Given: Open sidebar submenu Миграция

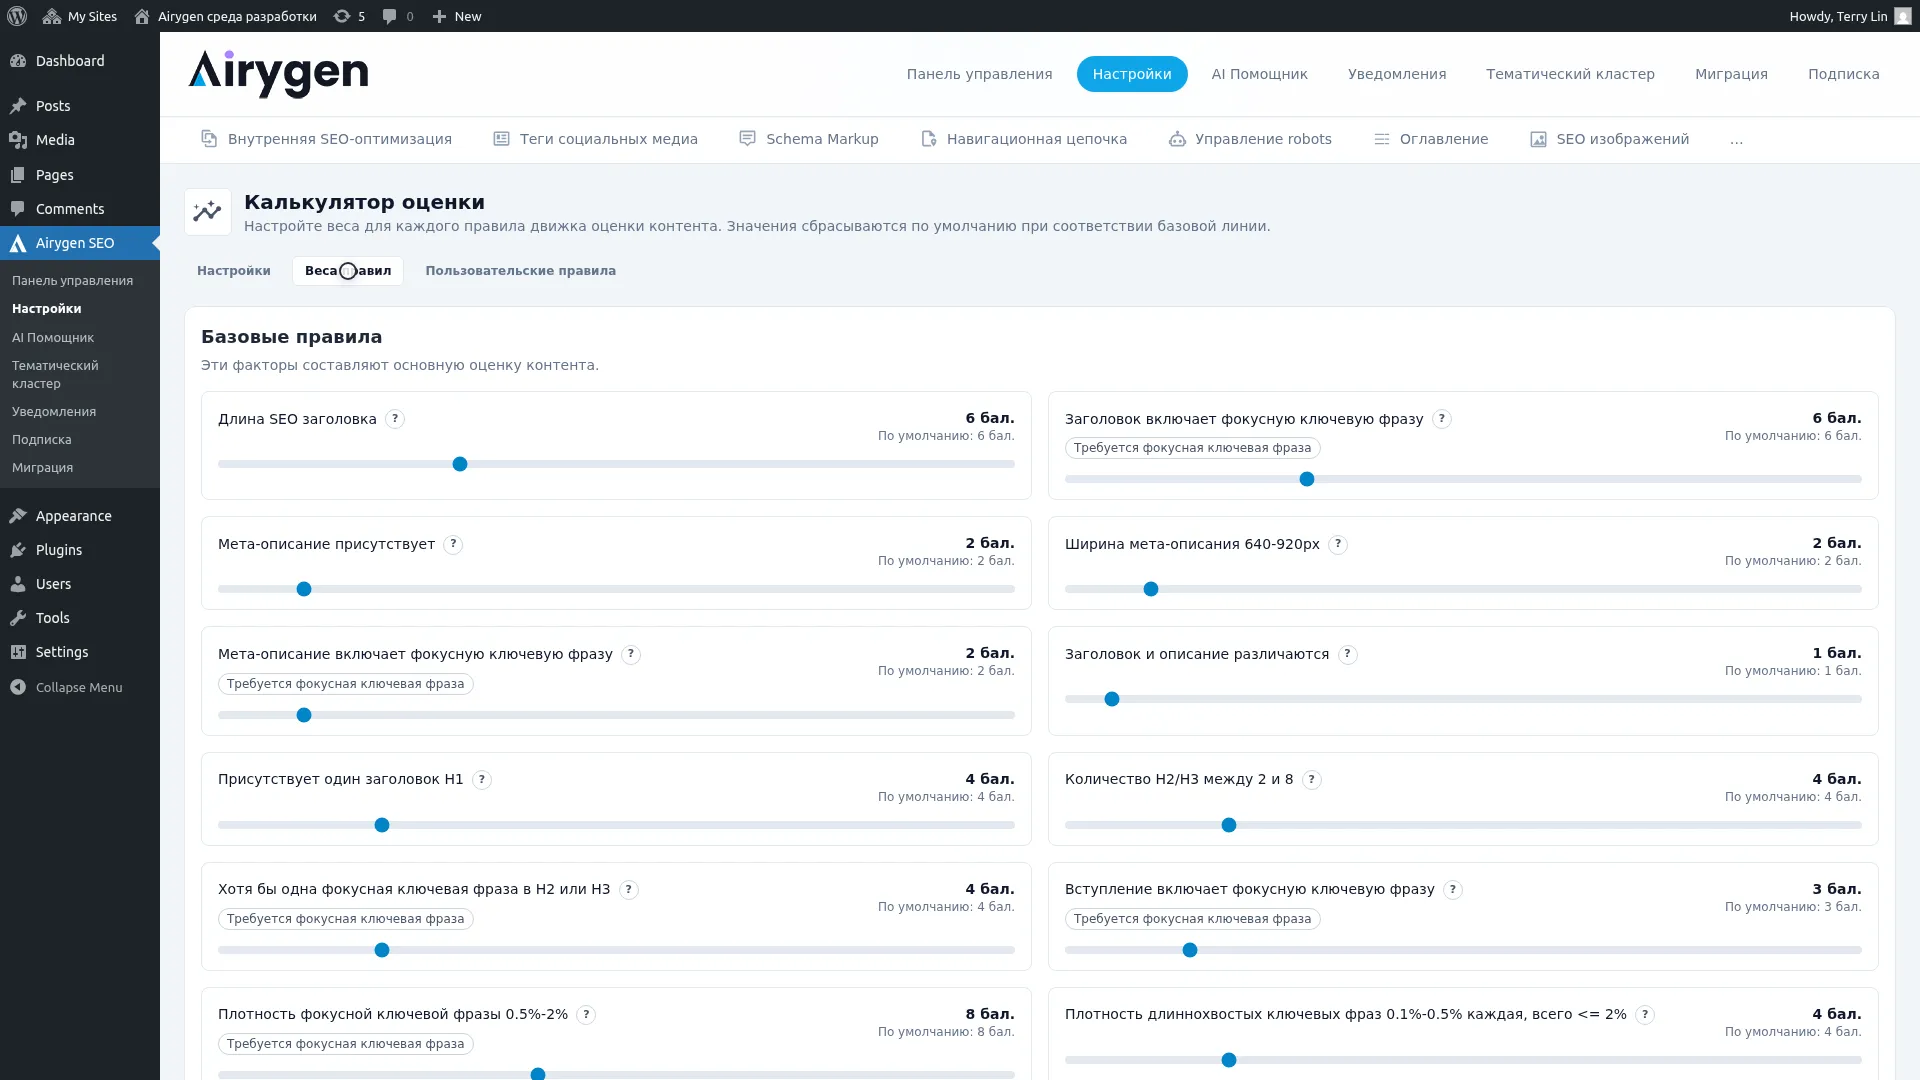Looking at the screenshot, I should point(42,467).
